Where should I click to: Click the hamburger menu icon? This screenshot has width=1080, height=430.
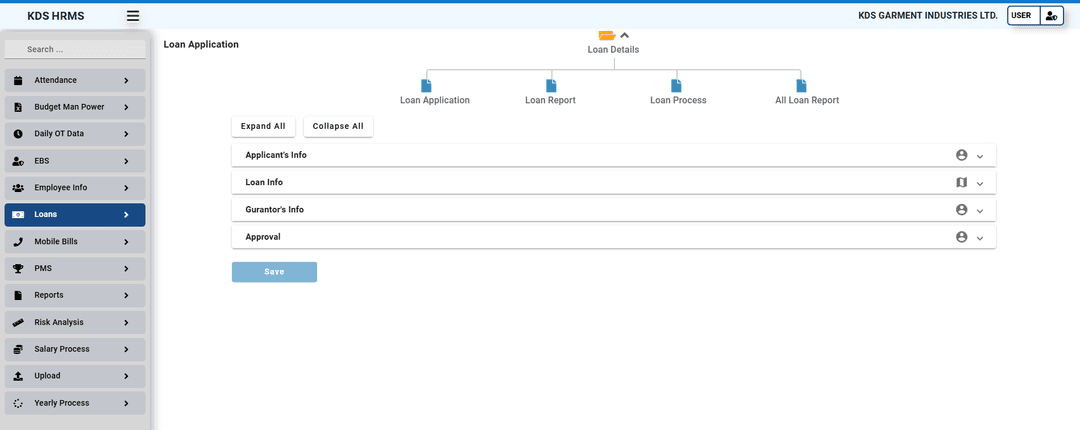(x=133, y=16)
